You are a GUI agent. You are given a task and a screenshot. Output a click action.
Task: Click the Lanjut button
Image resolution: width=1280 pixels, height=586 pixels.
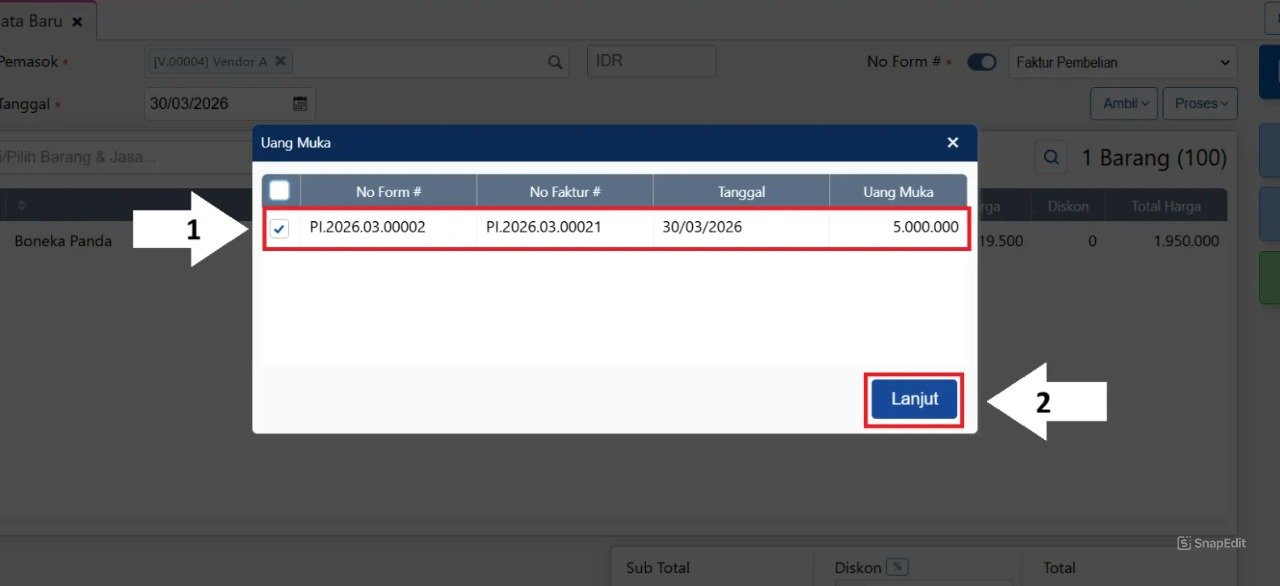[x=914, y=399]
